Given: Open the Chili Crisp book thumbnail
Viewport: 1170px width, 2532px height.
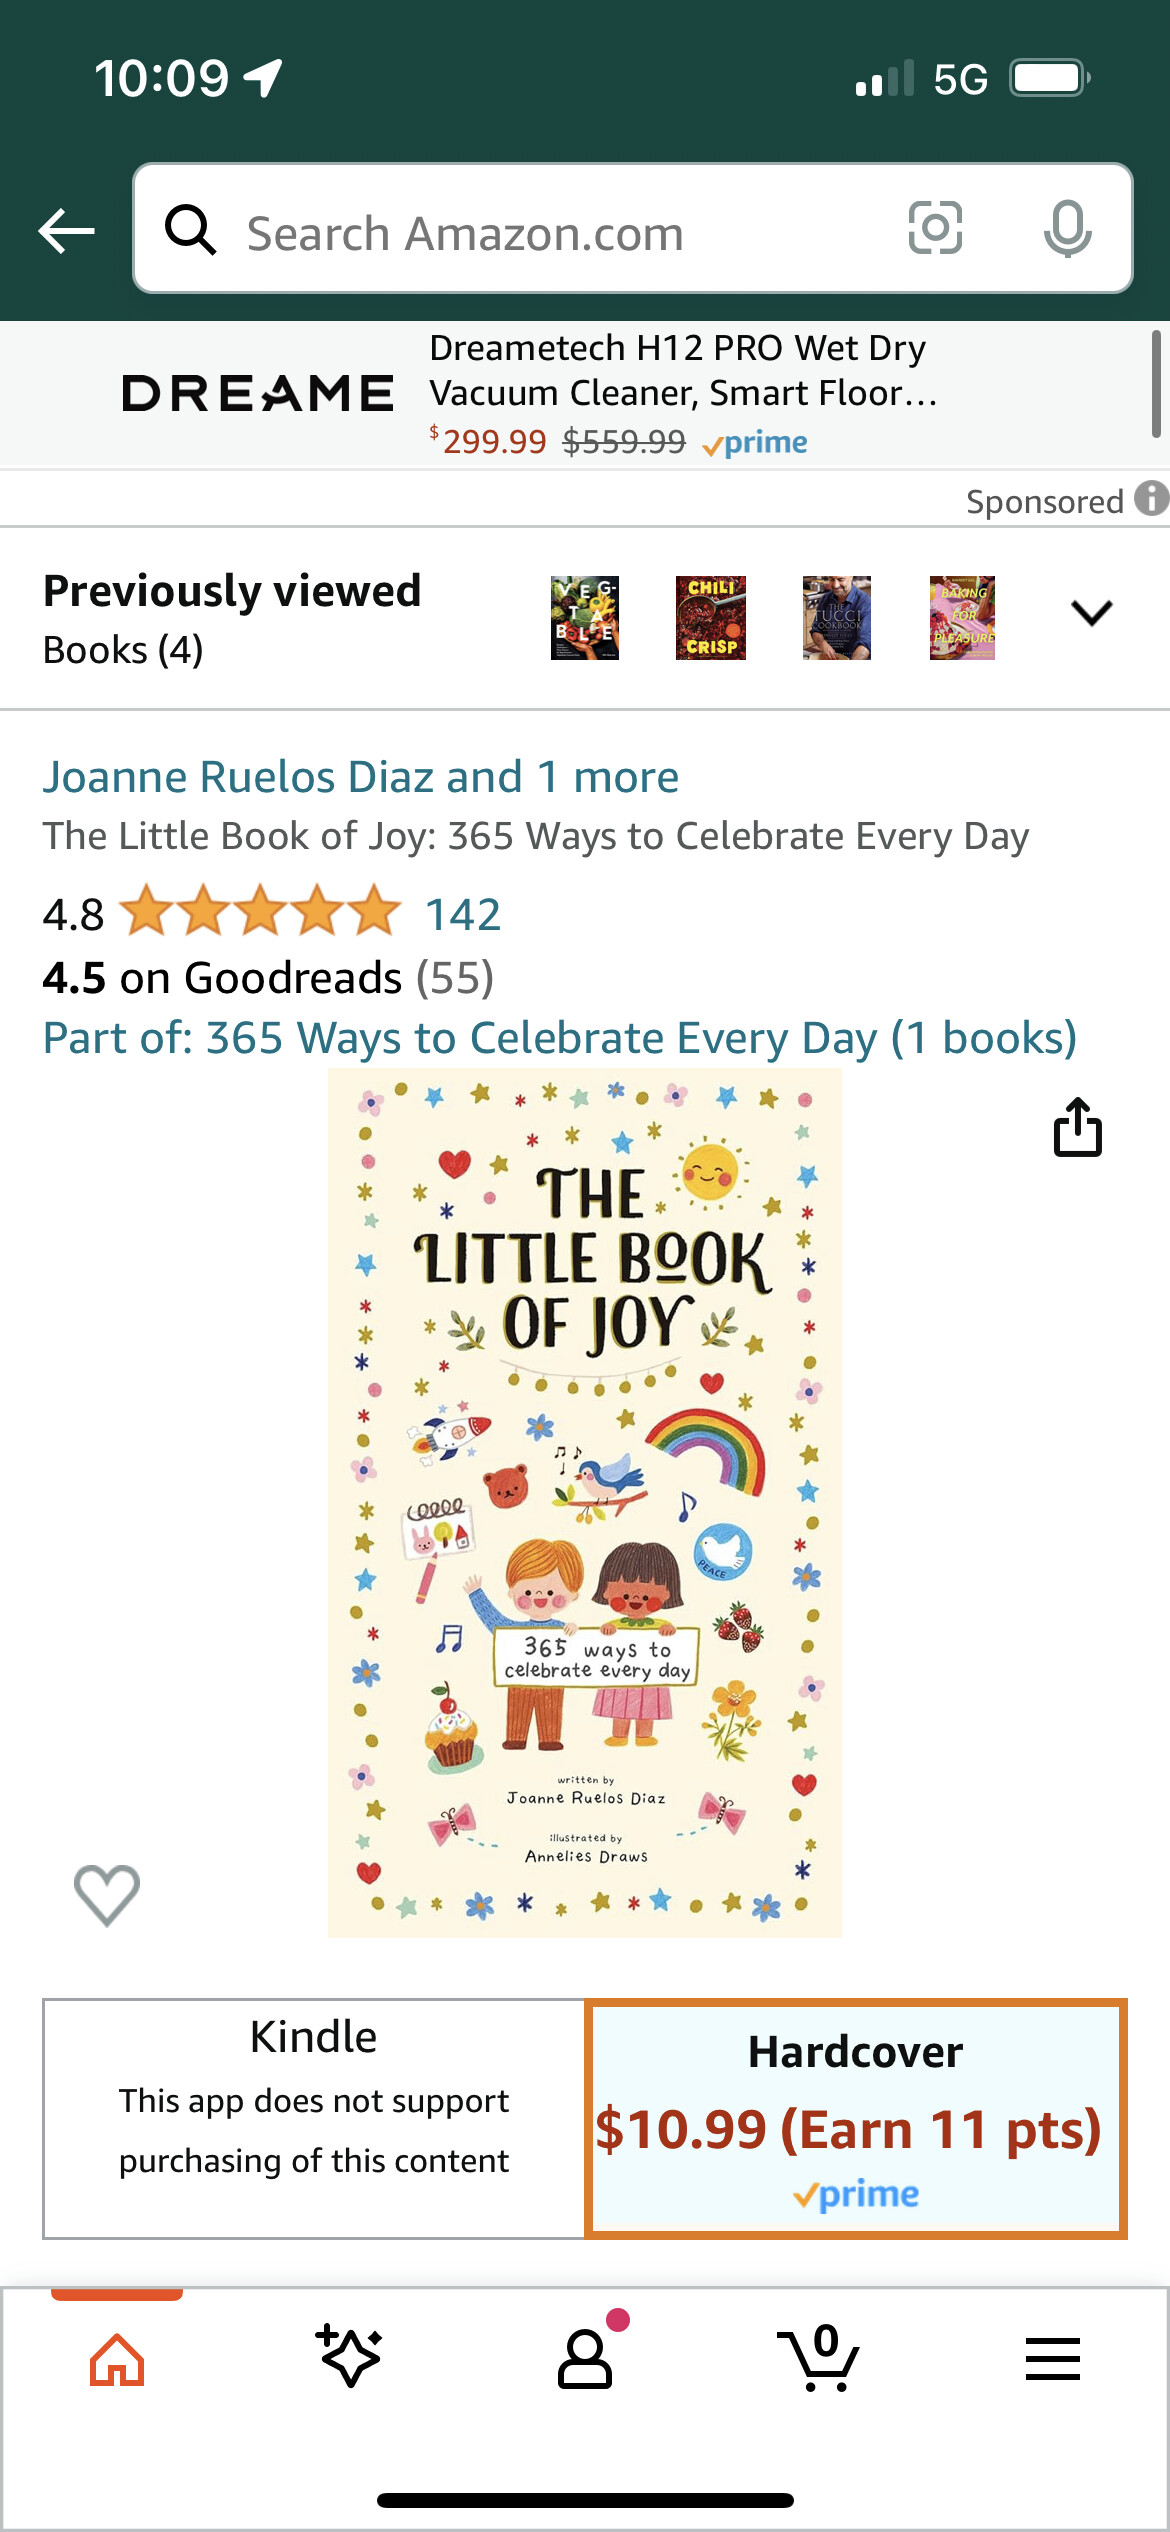Looking at the screenshot, I should click(x=711, y=617).
